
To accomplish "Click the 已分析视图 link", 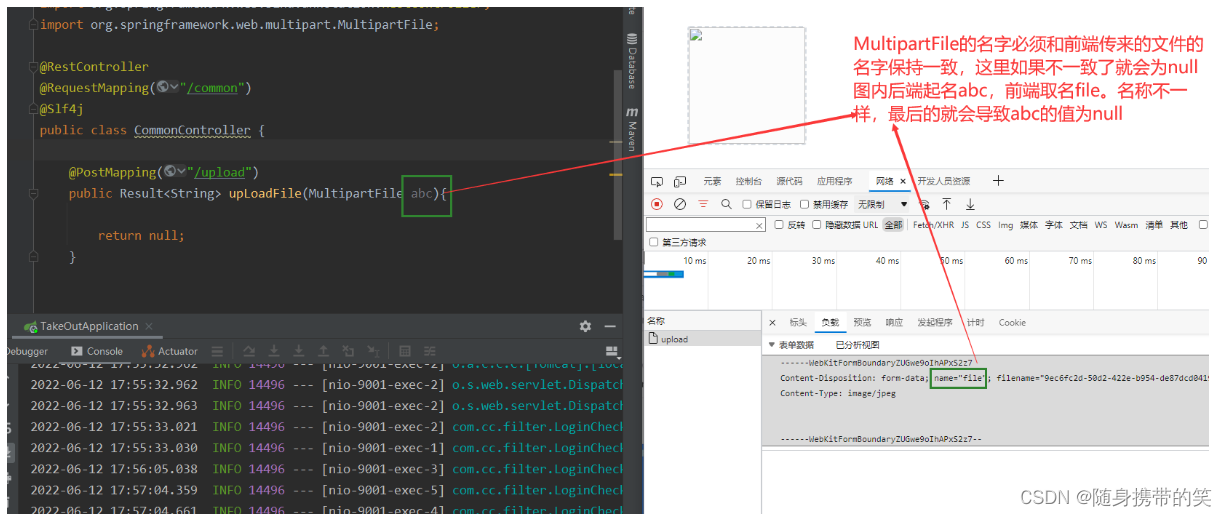I will click(x=857, y=344).
